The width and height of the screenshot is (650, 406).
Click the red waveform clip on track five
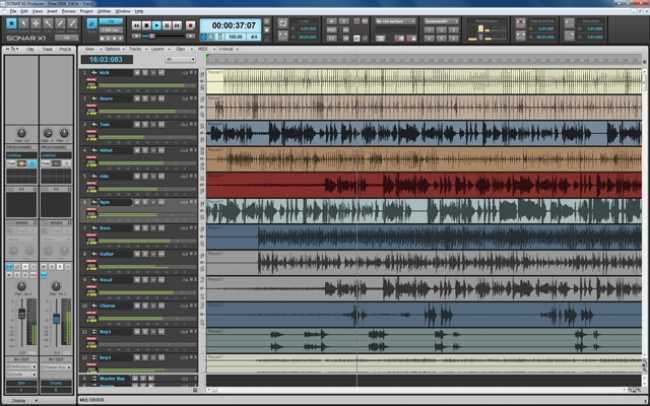coord(424,185)
